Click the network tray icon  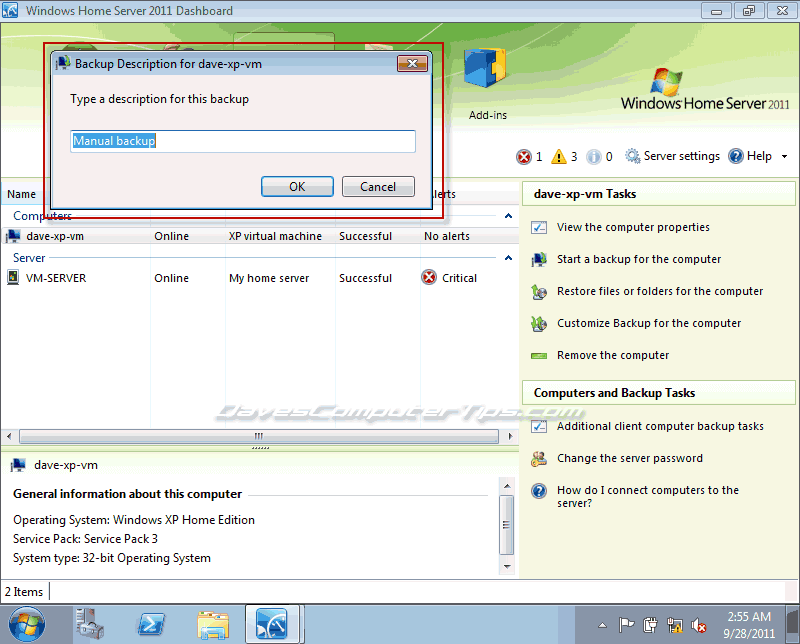pos(674,625)
